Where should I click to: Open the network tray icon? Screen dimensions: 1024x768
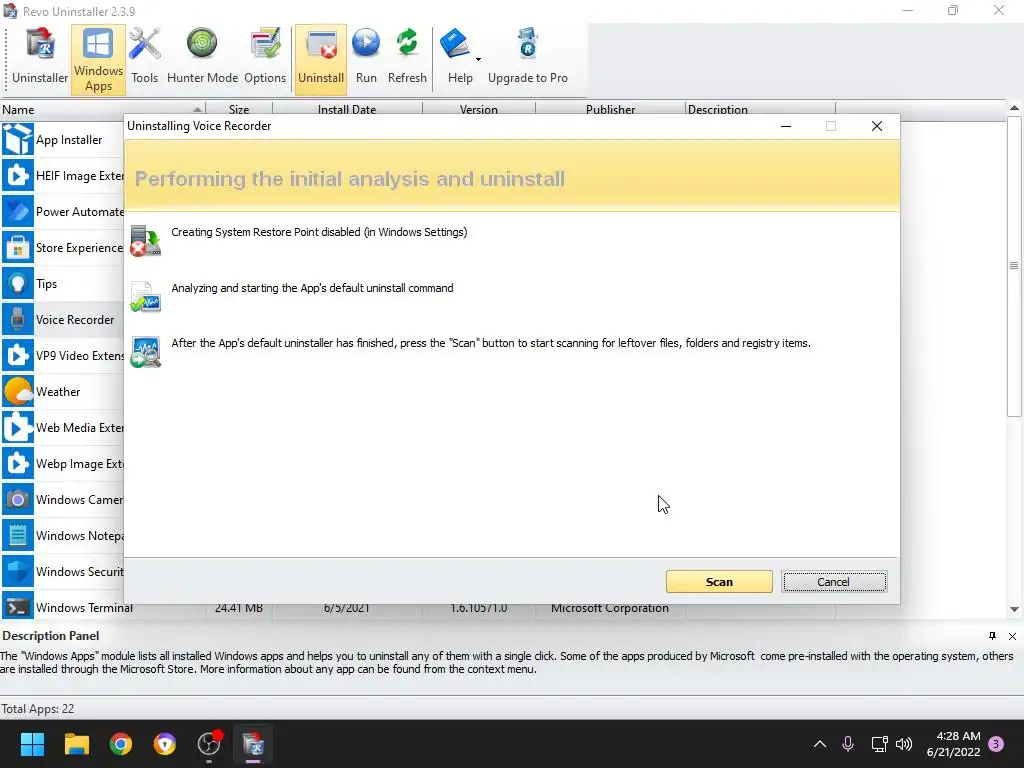click(x=879, y=744)
